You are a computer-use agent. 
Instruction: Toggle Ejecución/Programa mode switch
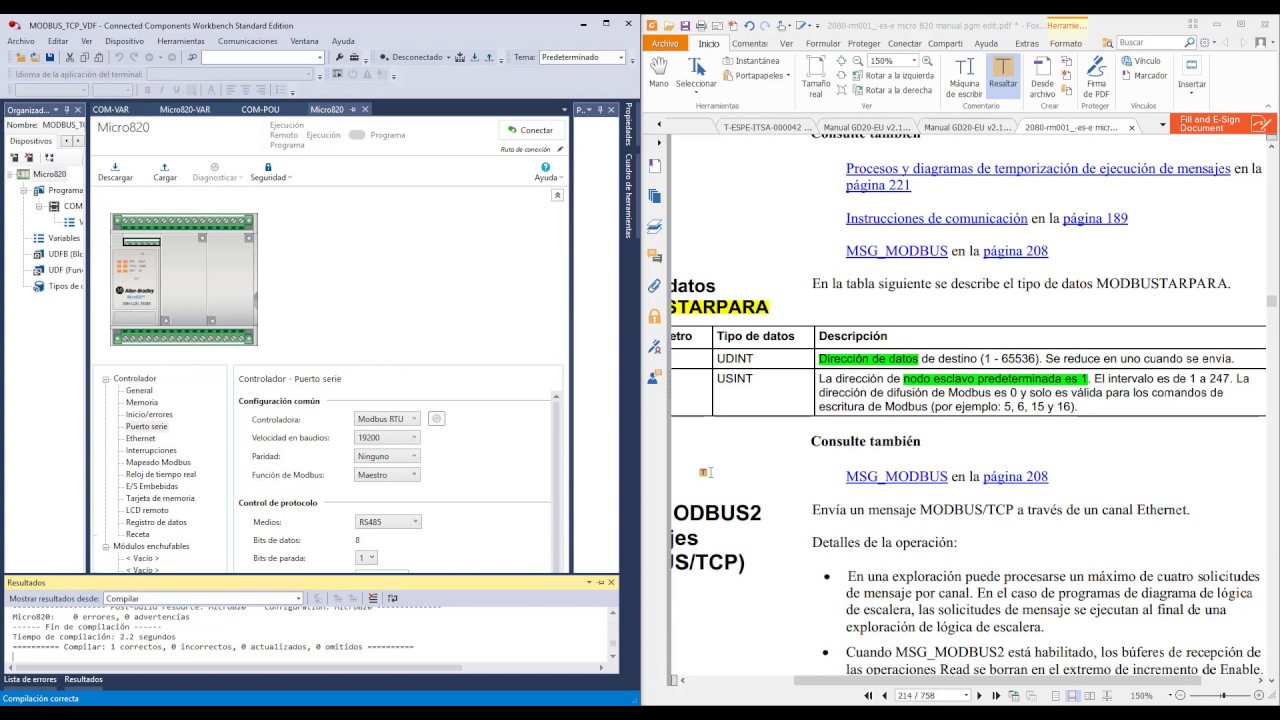pyautogui.click(x=356, y=135)
